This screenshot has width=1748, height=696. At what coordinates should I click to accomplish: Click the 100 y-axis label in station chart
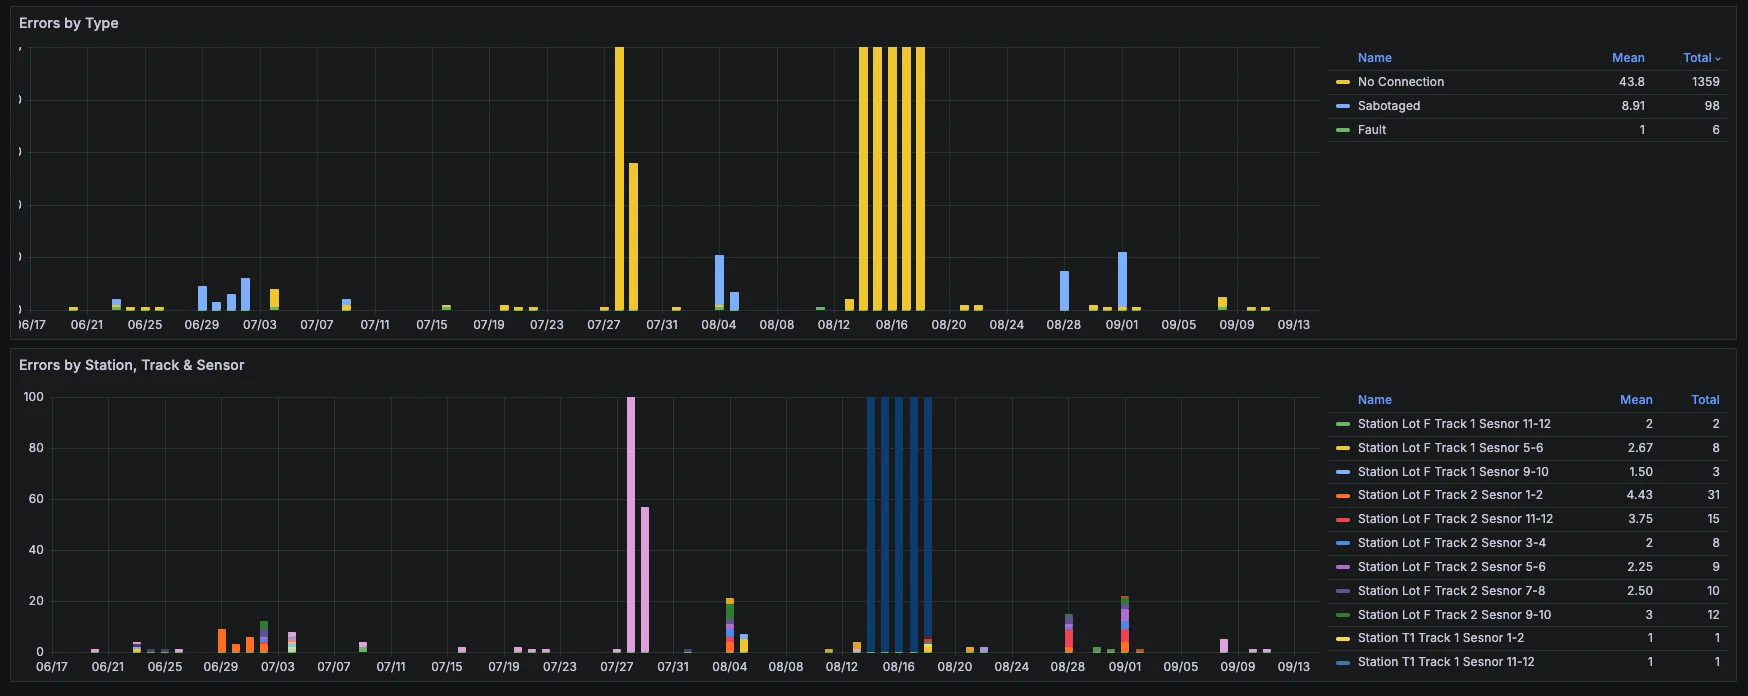(34, 397)
